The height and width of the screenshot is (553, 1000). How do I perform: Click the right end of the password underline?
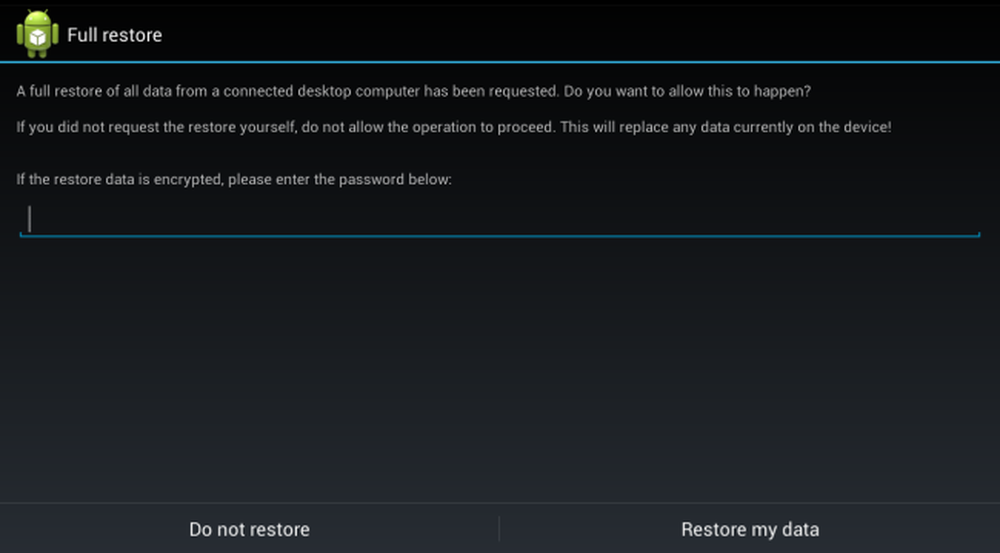978,235
